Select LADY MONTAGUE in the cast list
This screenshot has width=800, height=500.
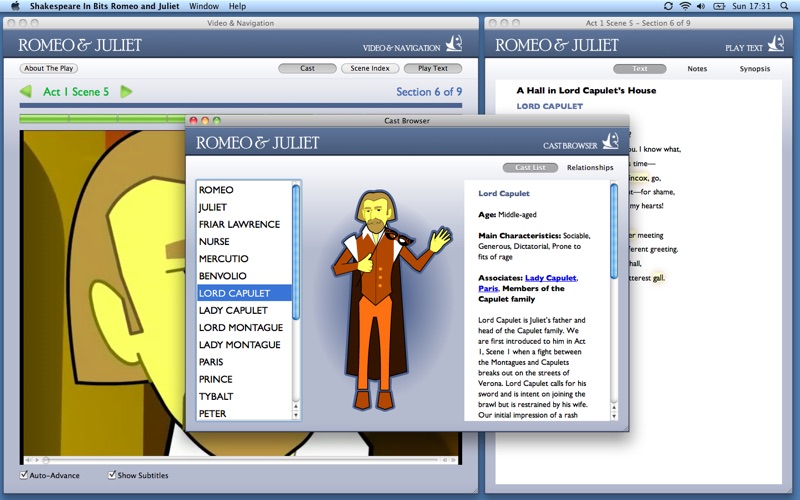pyautogui.click(x=244, y=345)
